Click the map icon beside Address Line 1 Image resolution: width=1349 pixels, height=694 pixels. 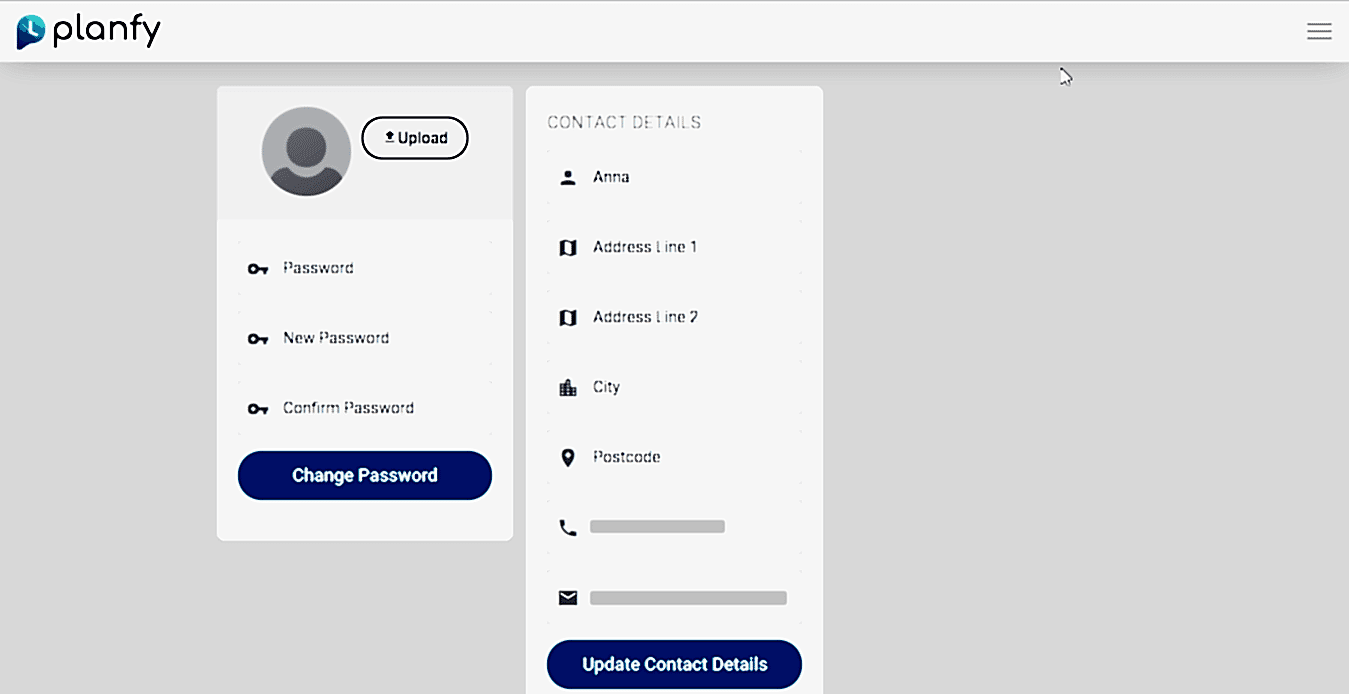pyautogui.click(x=568, y=248)
